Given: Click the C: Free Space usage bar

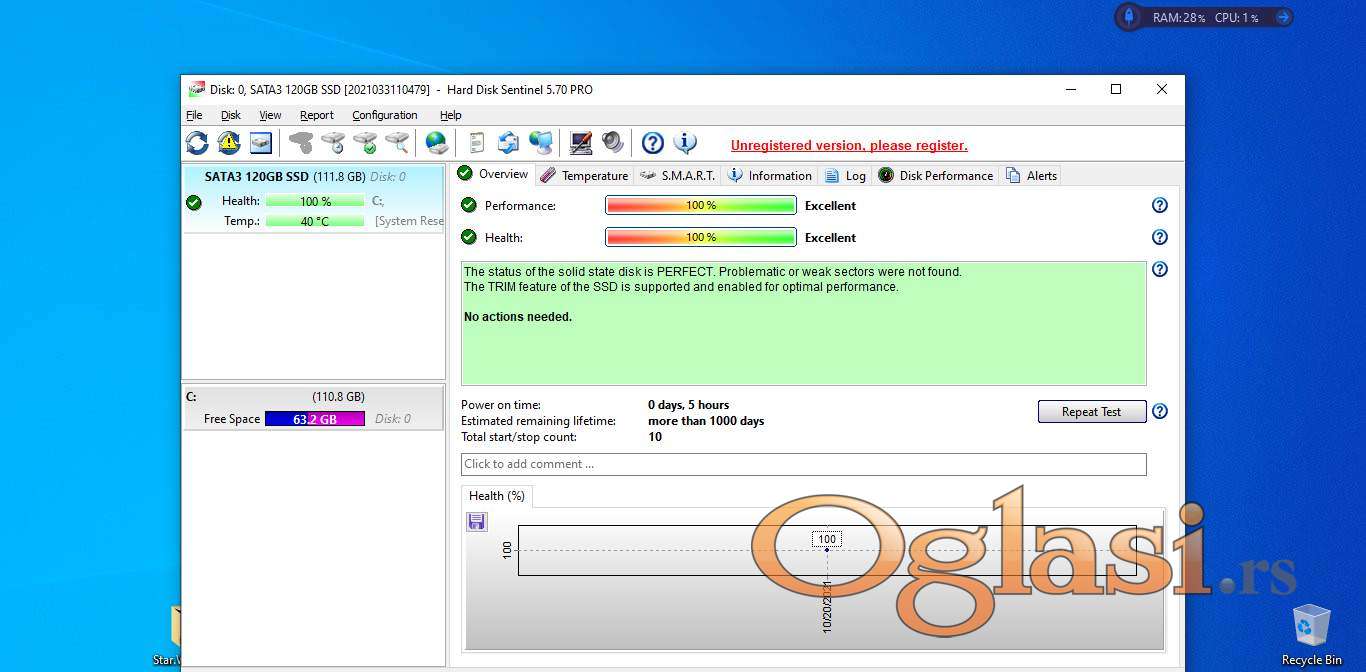Looking at the screenshot, I should (314, 419).
